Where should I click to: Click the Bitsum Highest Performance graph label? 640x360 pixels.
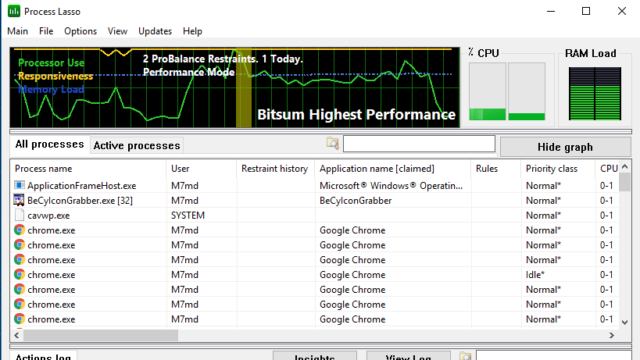[356, 114]
